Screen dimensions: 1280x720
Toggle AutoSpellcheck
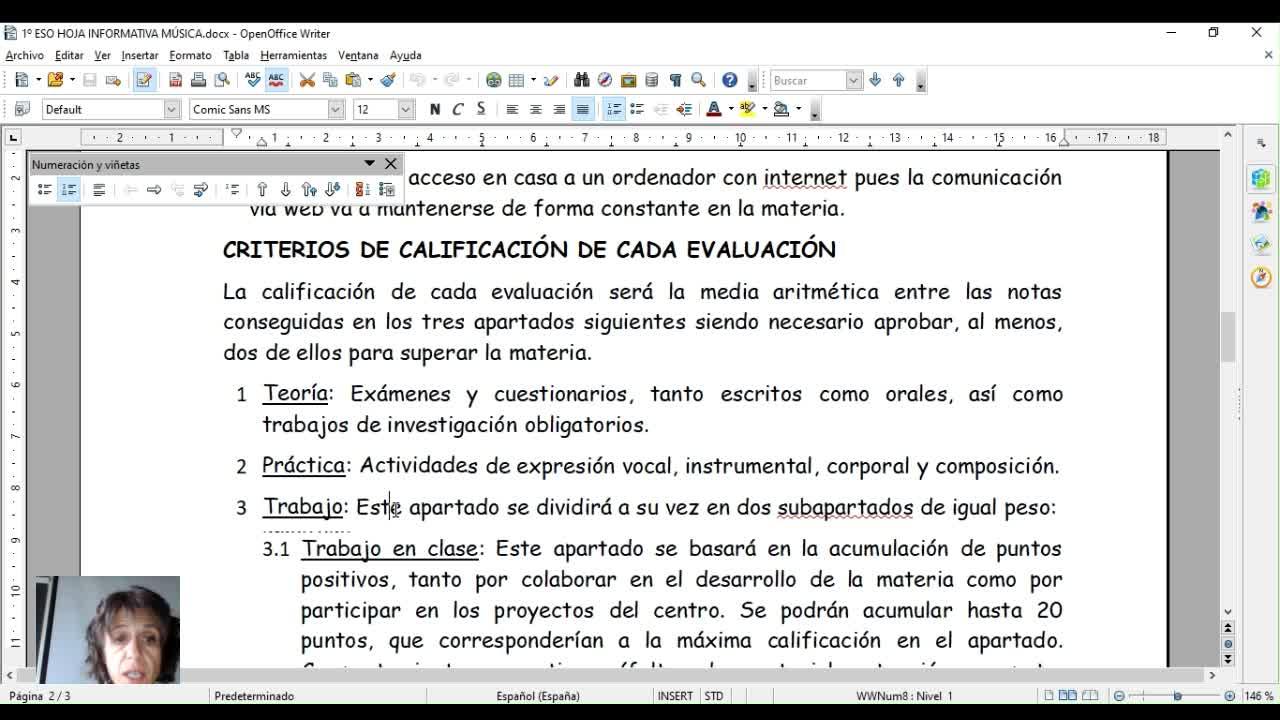(277, 80)
